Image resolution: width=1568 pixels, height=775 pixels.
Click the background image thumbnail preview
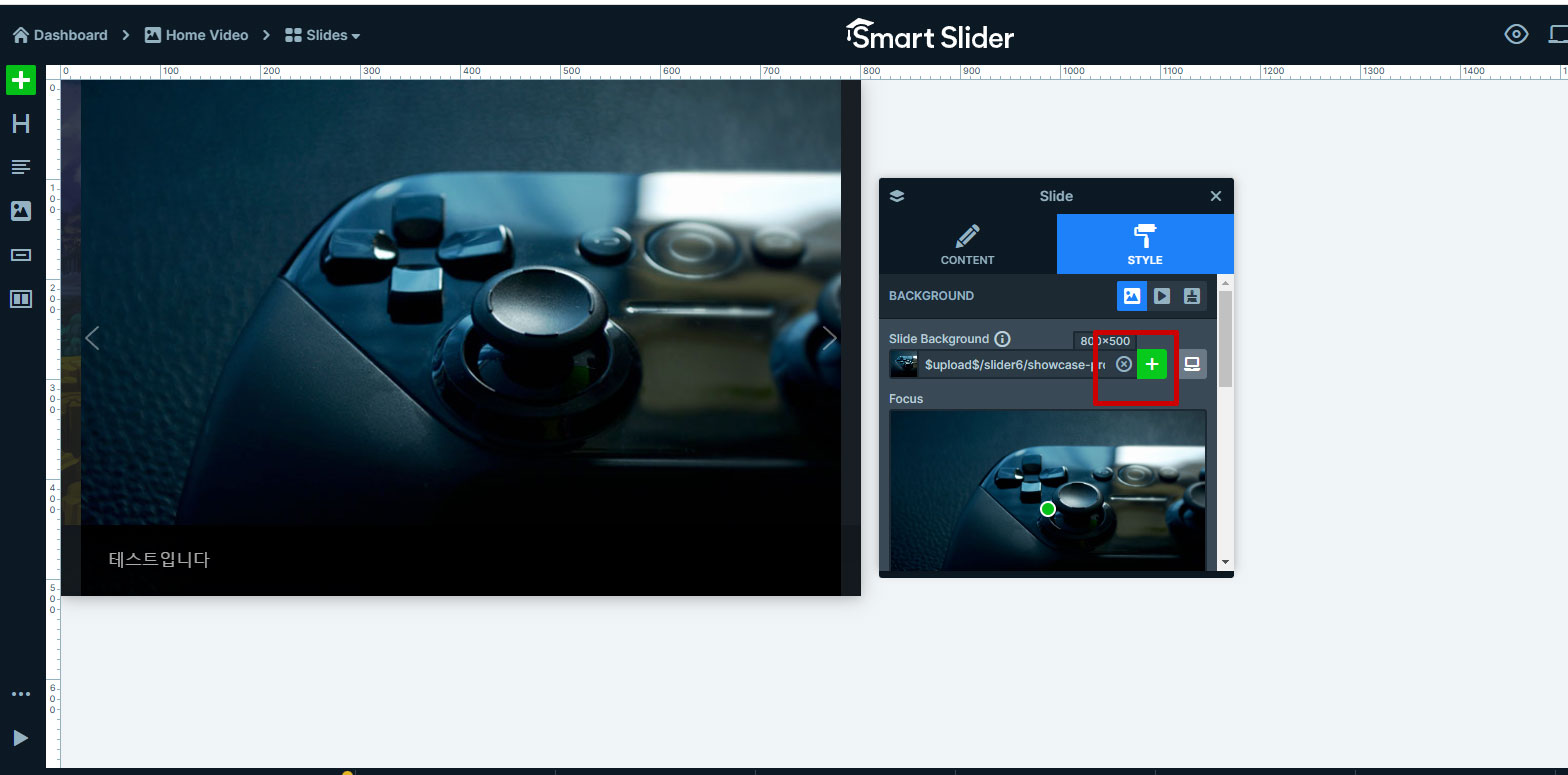tap(904, 364)
